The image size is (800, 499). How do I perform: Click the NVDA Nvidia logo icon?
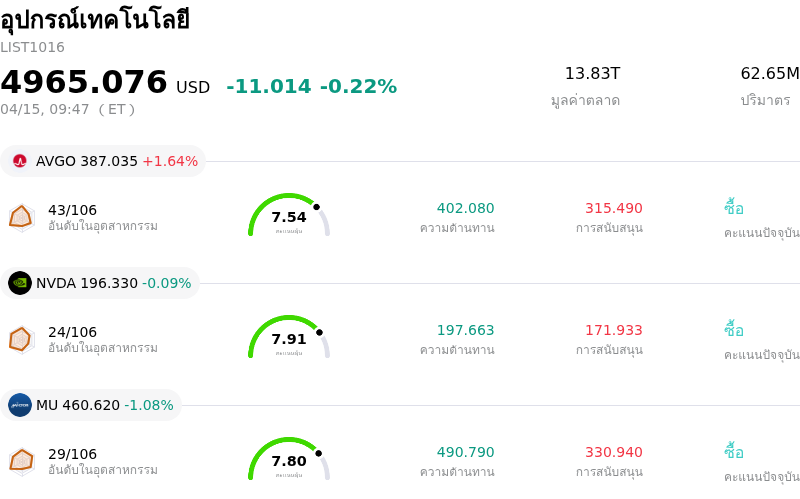[x=20, y=283]
